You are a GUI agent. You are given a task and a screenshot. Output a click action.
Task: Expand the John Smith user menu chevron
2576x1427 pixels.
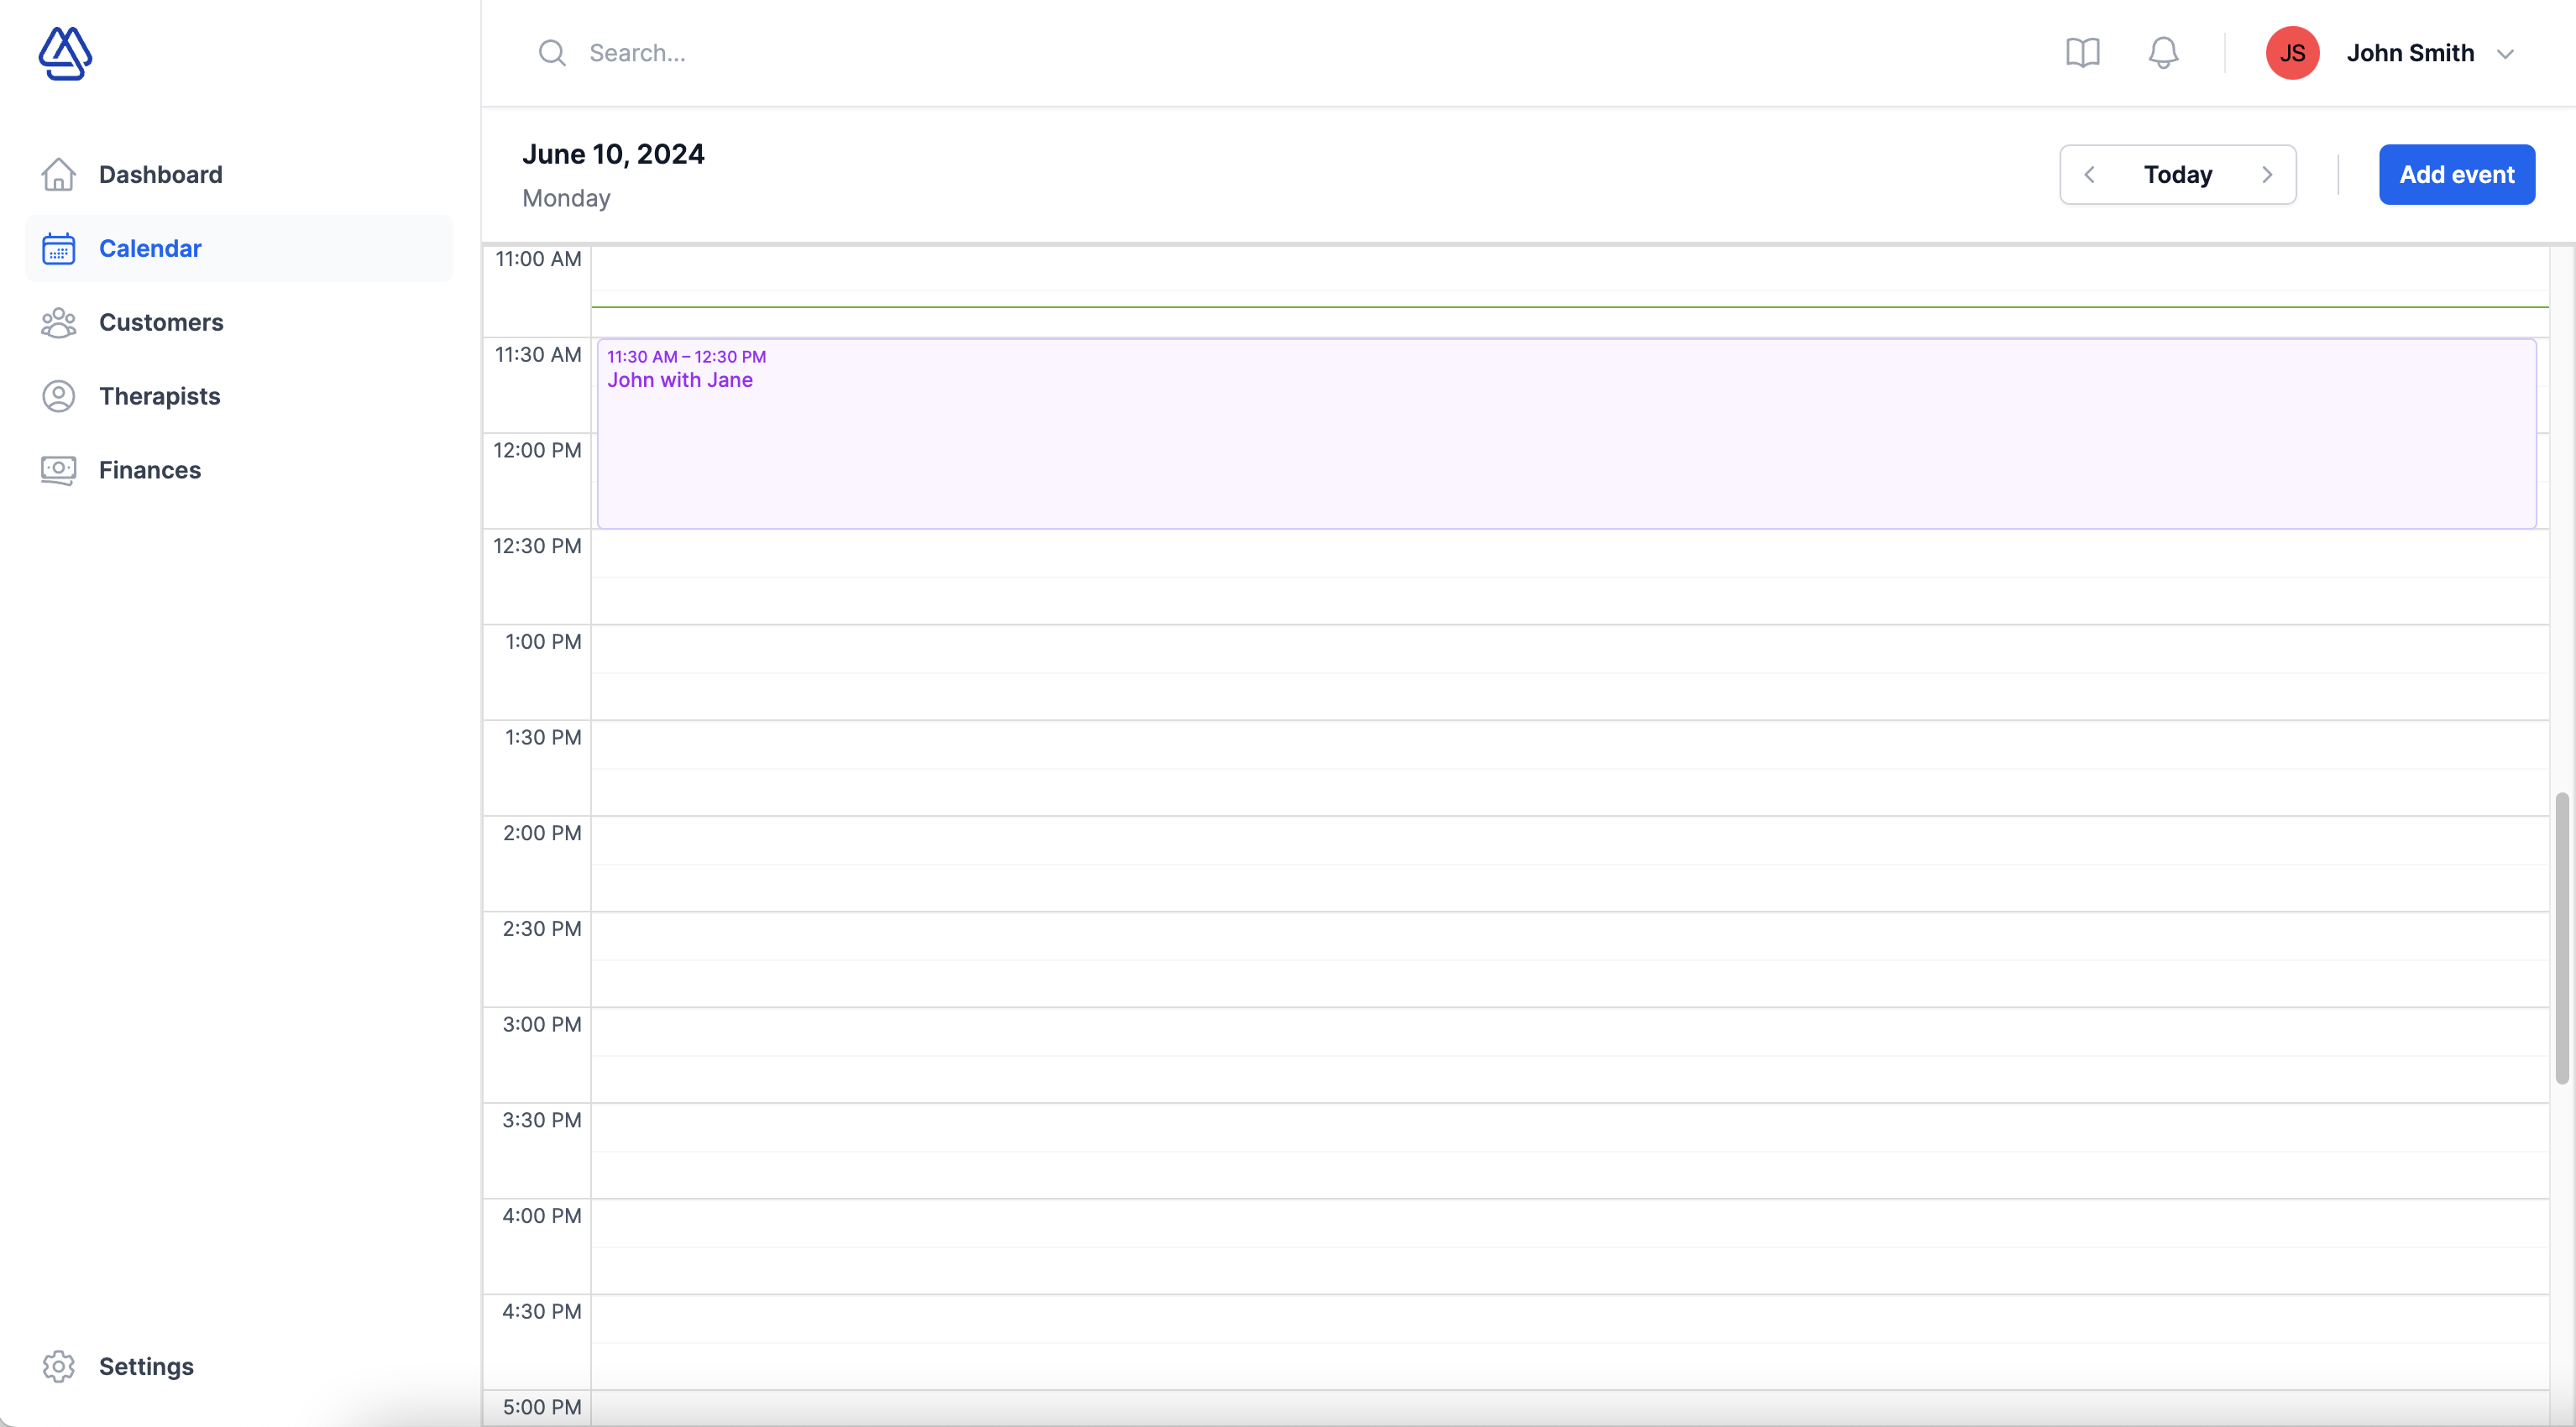pyautogui.click(x=2505, y=54)
